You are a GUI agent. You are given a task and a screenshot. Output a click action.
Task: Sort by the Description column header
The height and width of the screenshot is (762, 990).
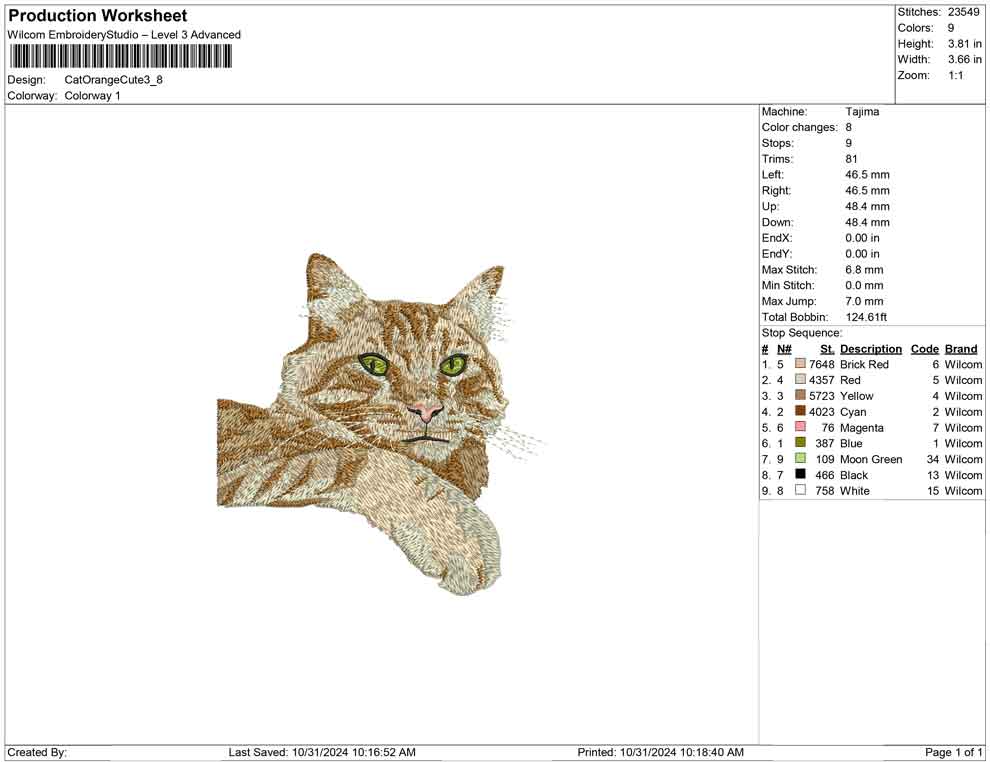[x=870, y=348]
